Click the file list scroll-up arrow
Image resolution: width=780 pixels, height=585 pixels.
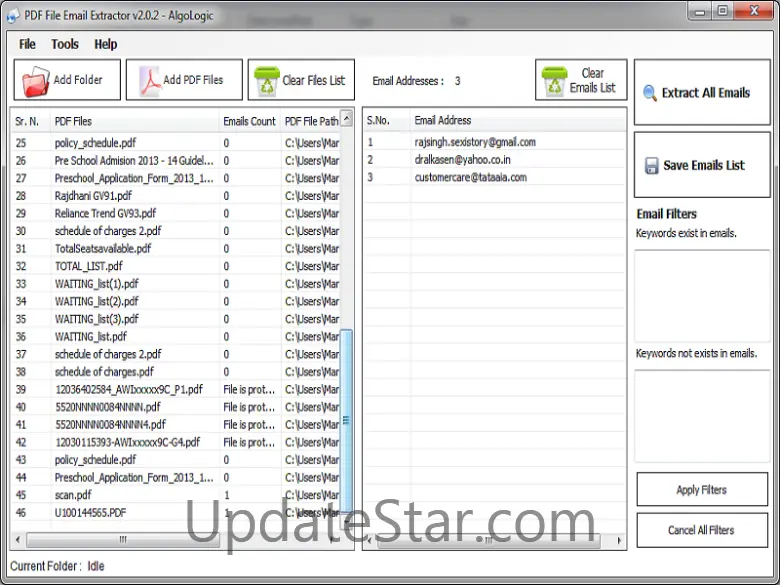coord(347,118)
